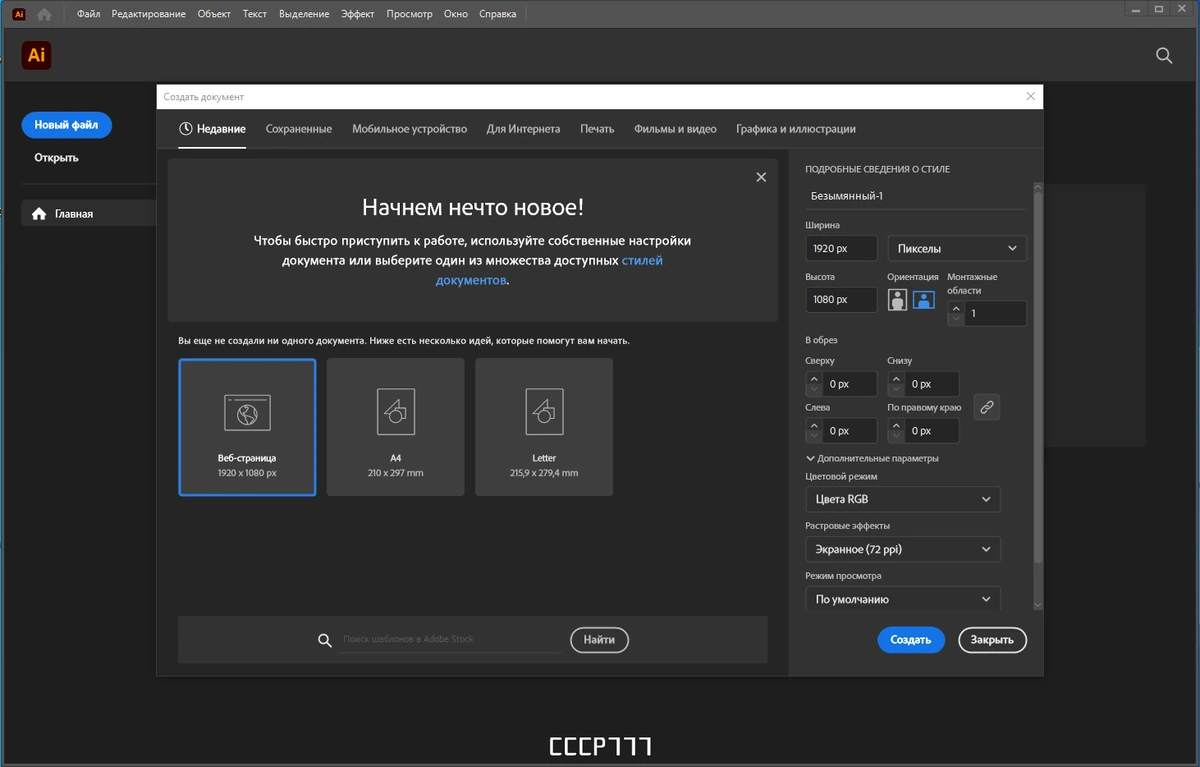Viewport: 1200px width, 767px height.
Task: Open search with the magnifier icon
Action: [1164, 56]
